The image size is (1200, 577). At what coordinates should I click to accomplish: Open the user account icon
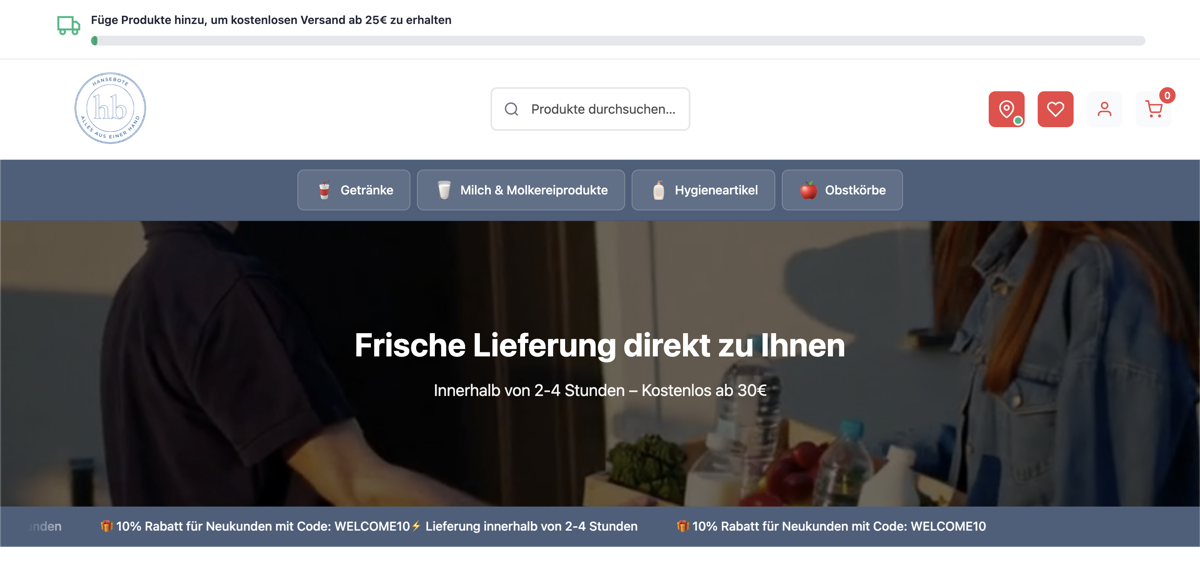1104,109
